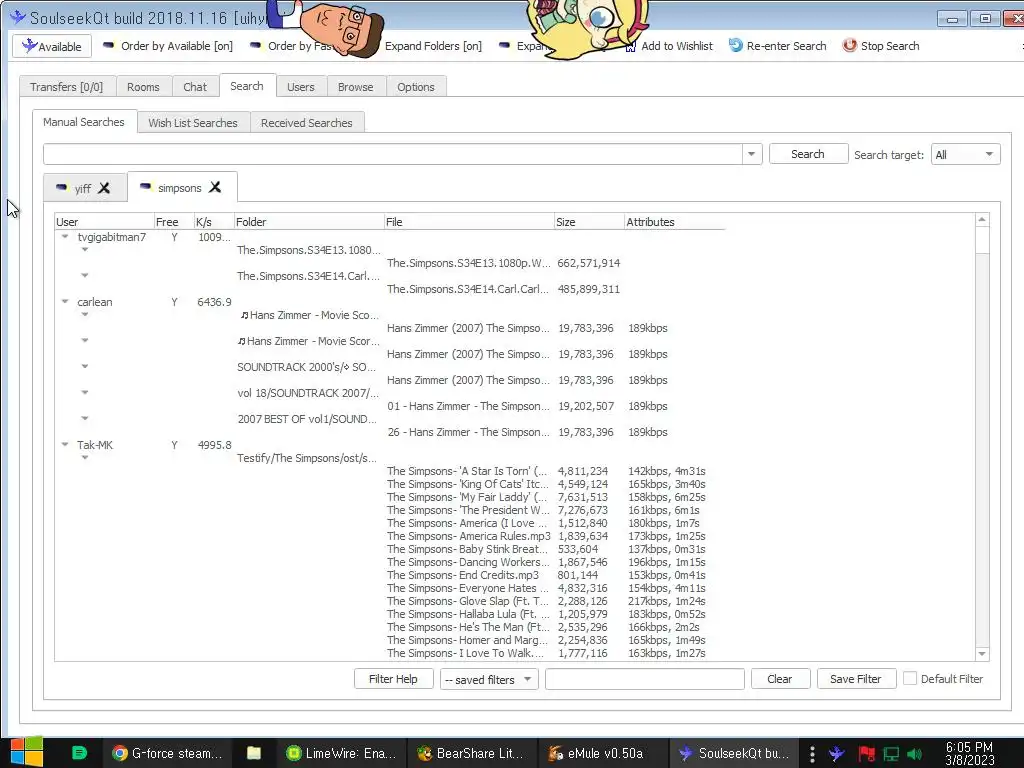Sort results by Size column
1024x768 pixels.
(589, 222)
